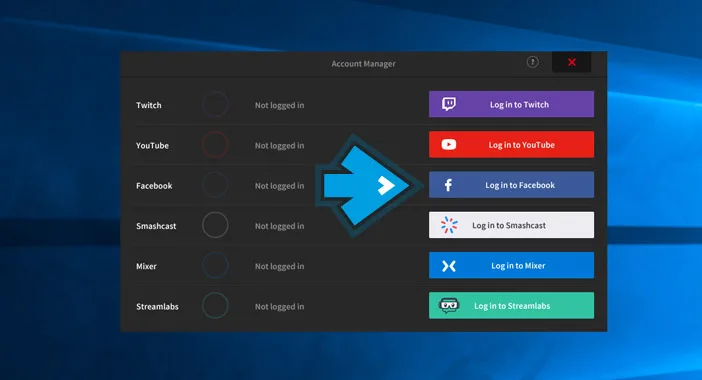
Task: Click Facebook's Not logged in status
Action: [279, 186]
